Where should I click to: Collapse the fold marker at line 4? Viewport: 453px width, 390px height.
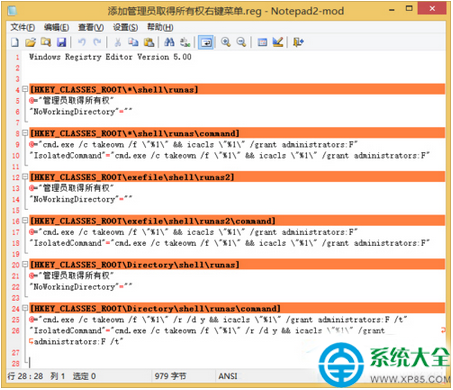point(25,89)
